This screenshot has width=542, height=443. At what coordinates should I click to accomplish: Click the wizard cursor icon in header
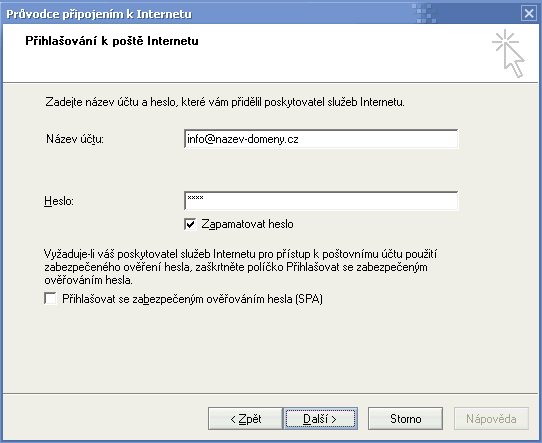click(x=508, y=53)
